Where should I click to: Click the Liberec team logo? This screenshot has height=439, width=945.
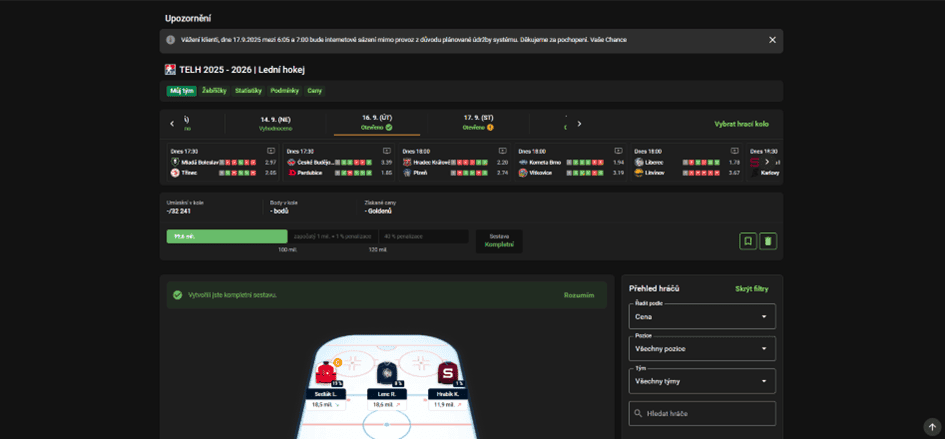pos(639,162)
